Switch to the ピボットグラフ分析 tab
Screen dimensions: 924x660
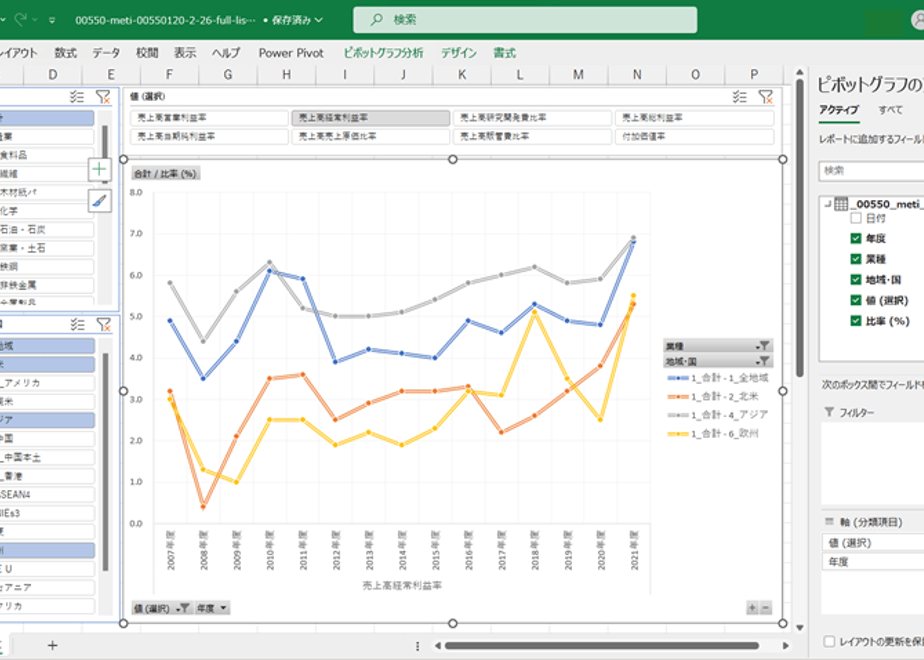[383, 53]
